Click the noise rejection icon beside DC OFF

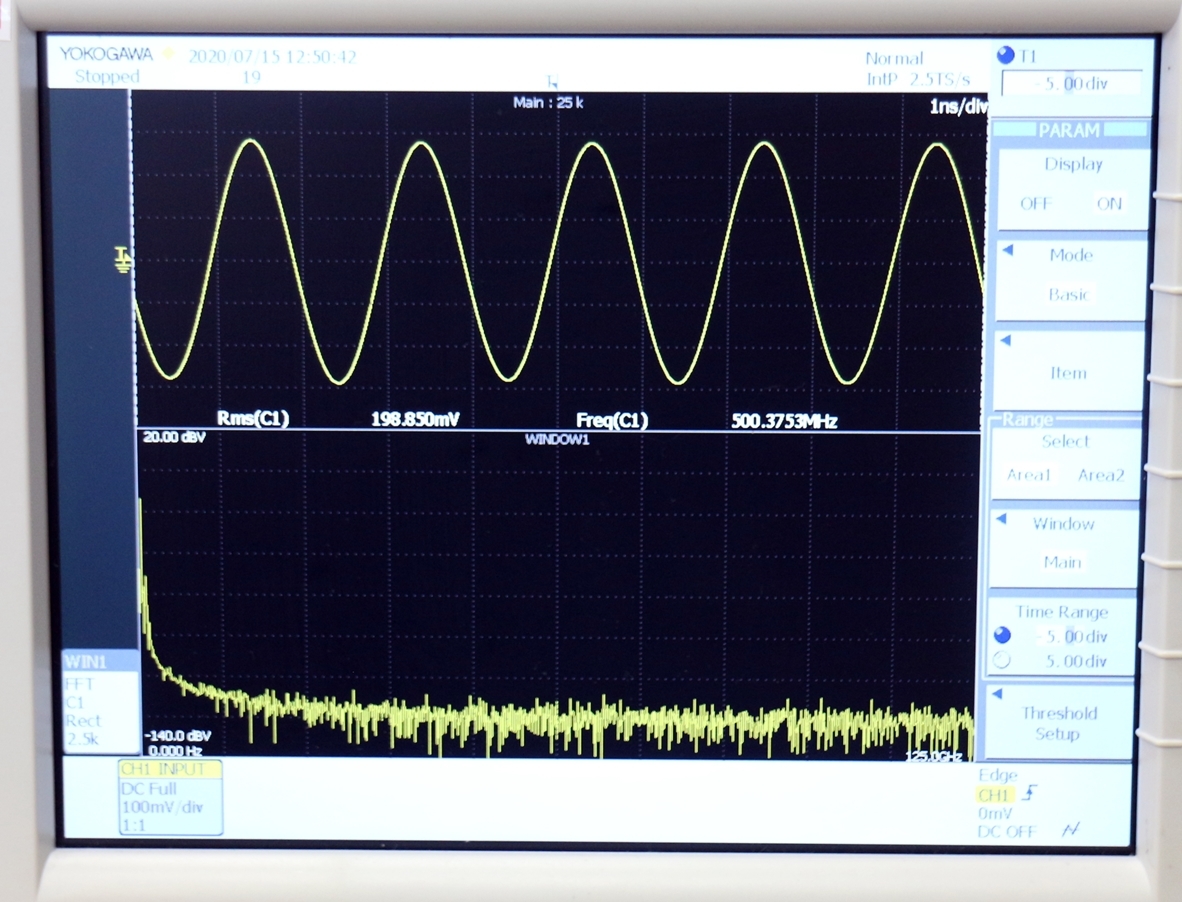1071,829
